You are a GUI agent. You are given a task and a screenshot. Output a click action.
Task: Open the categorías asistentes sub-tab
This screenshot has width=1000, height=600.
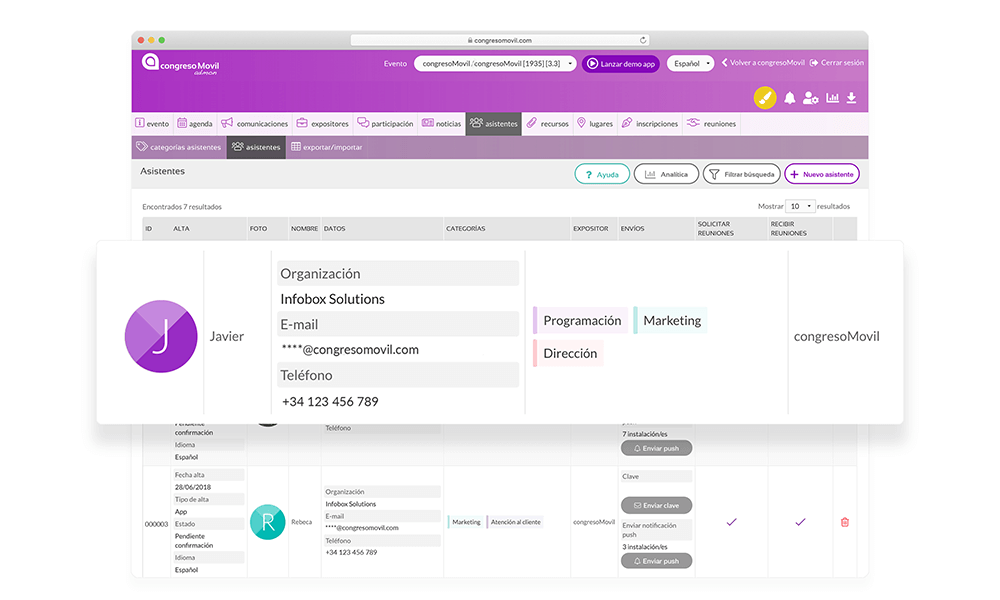pos(179,147)
